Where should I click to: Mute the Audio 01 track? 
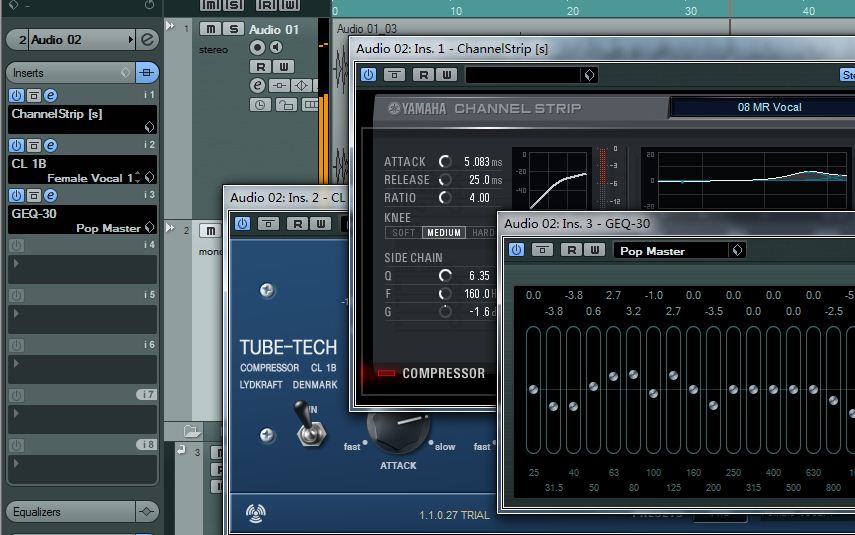pyautogui.click(x=210, y=29)
